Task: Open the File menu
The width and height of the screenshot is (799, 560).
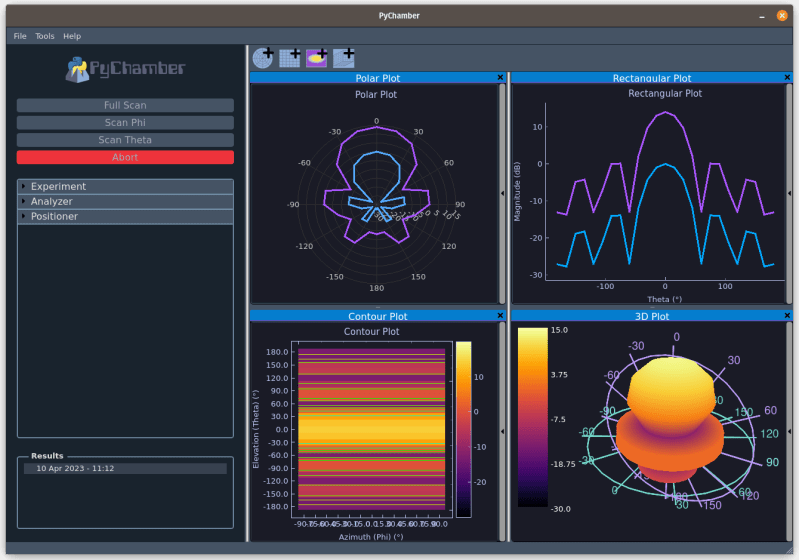Action: pyautogui.click(x=20, y=36)
